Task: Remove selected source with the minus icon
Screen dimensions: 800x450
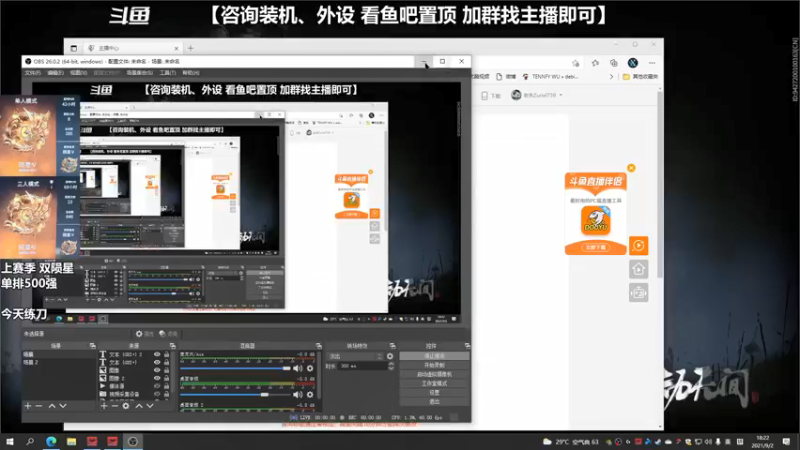Action: pos(115,406)
